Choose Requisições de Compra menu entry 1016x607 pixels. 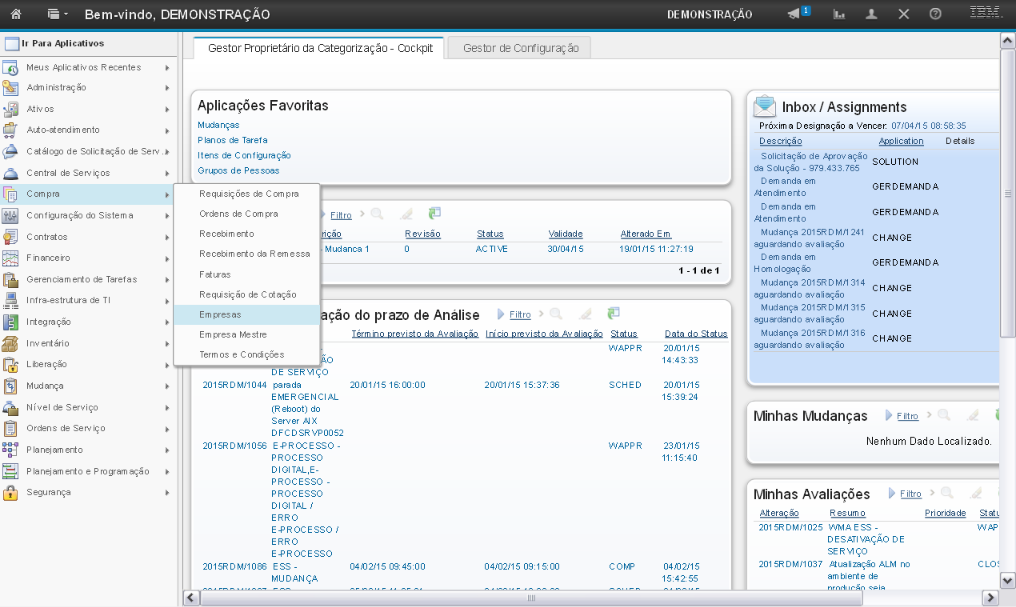(248, 194)
